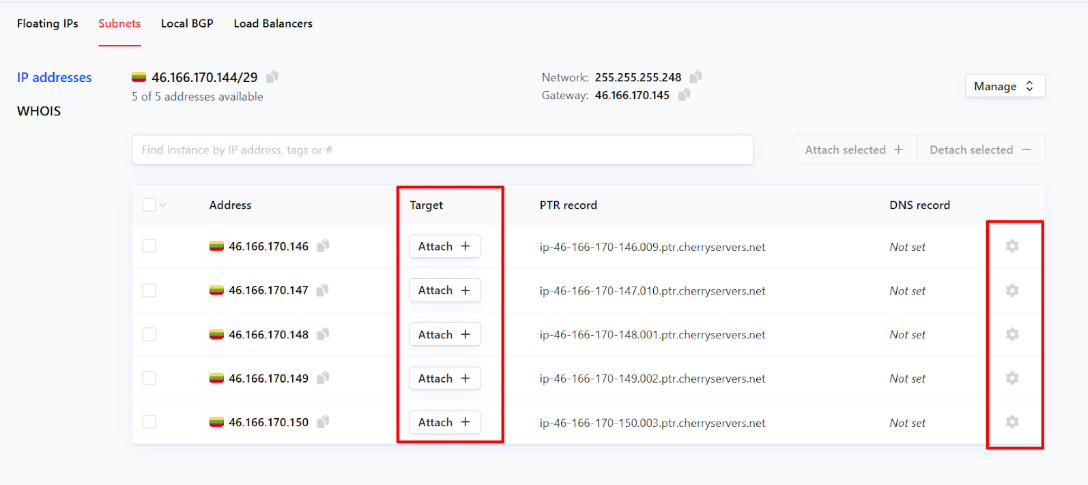Open settings gear for 46.166.170.150
The height and width of the screenshot is (485, 1088).
(1012, 422)
